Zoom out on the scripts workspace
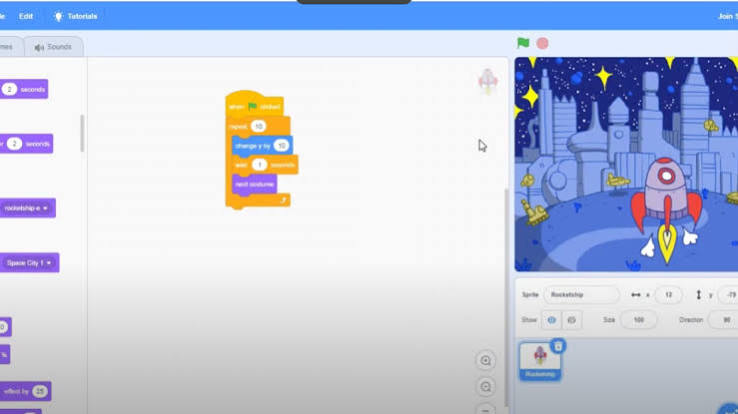 point(486,387)
